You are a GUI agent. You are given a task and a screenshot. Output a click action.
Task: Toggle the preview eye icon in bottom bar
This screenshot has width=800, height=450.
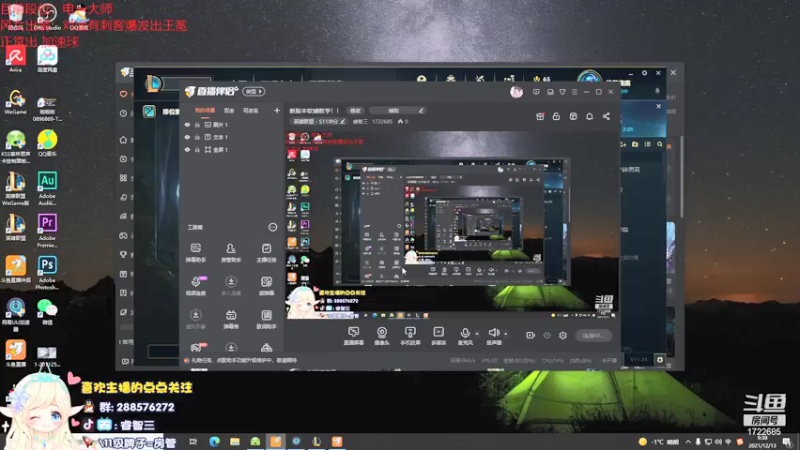[x=547, y=335]
